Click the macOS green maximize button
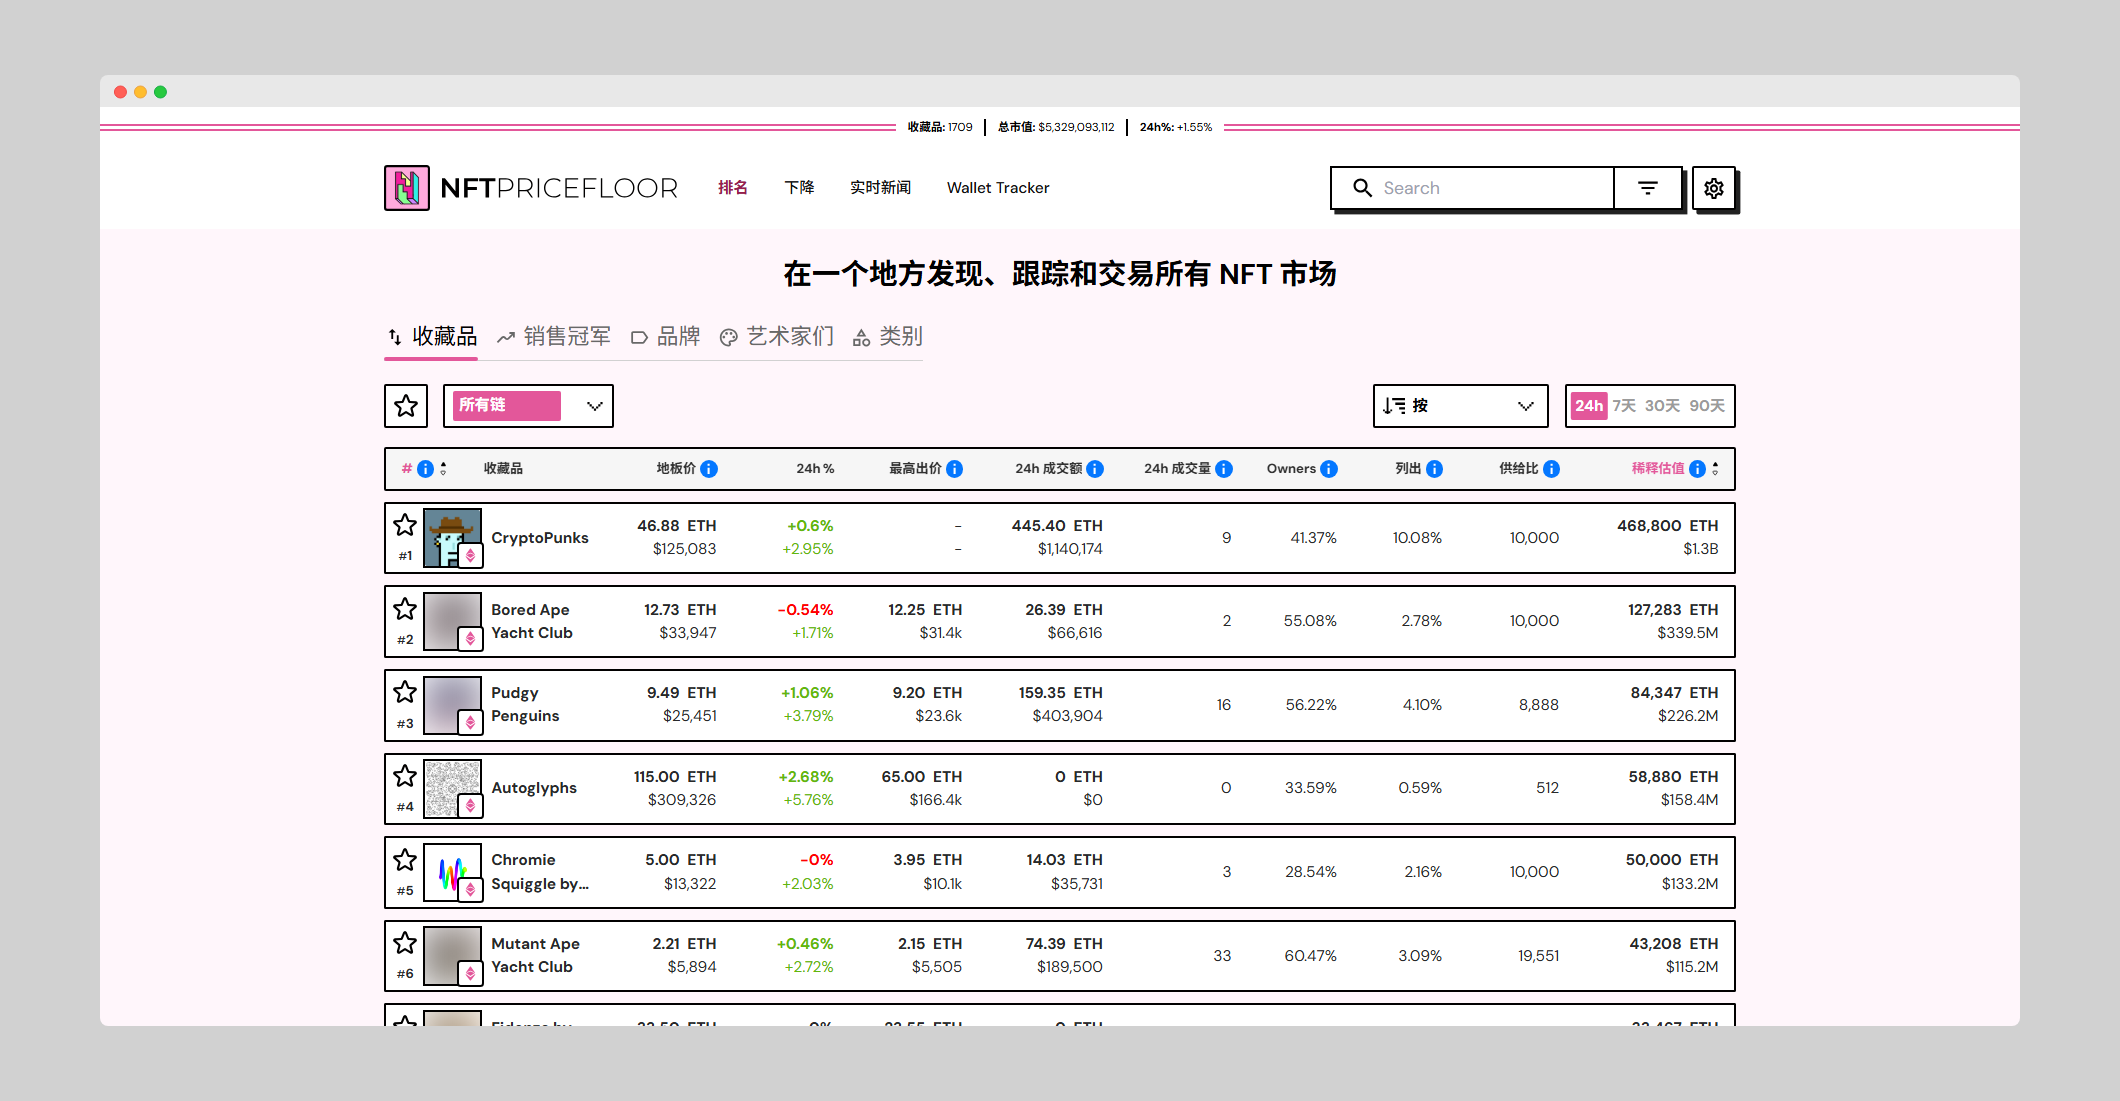This screenshot has width=2120, height=1101. click(x=160, y=92)
